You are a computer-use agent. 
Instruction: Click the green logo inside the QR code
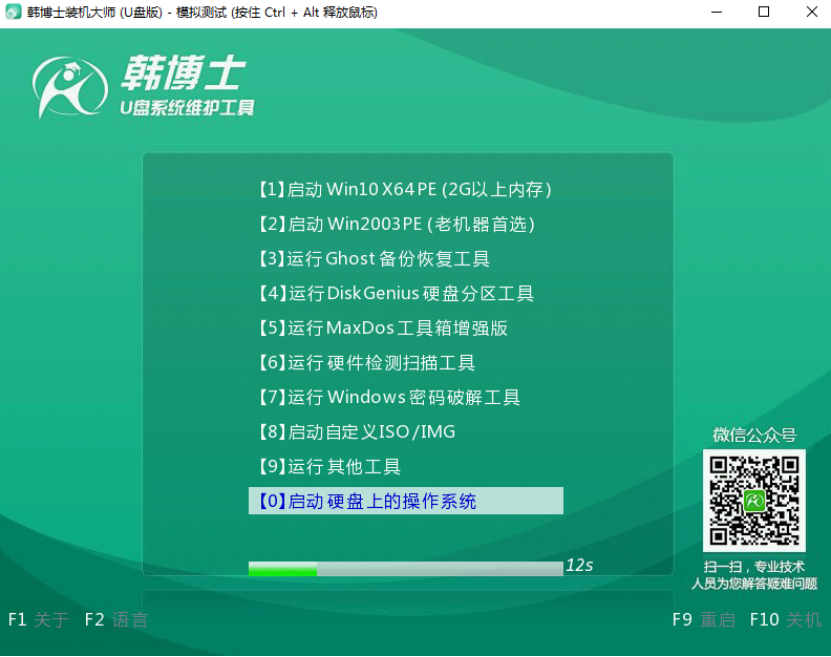click(x=754, y=500)
